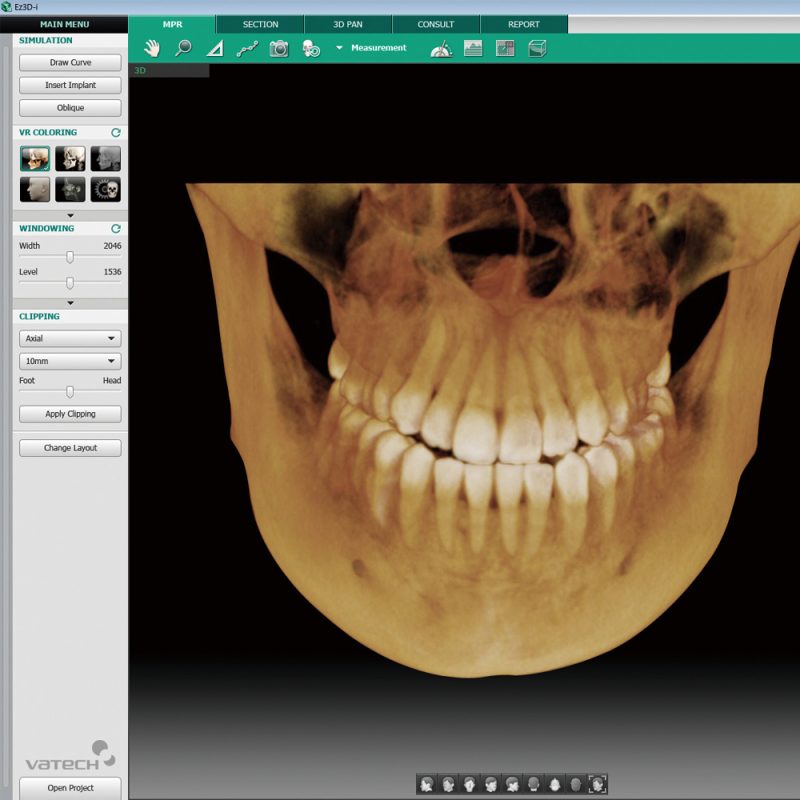
Task: Open the Axial clipping direction dropdown
Action: click(68, 338)
